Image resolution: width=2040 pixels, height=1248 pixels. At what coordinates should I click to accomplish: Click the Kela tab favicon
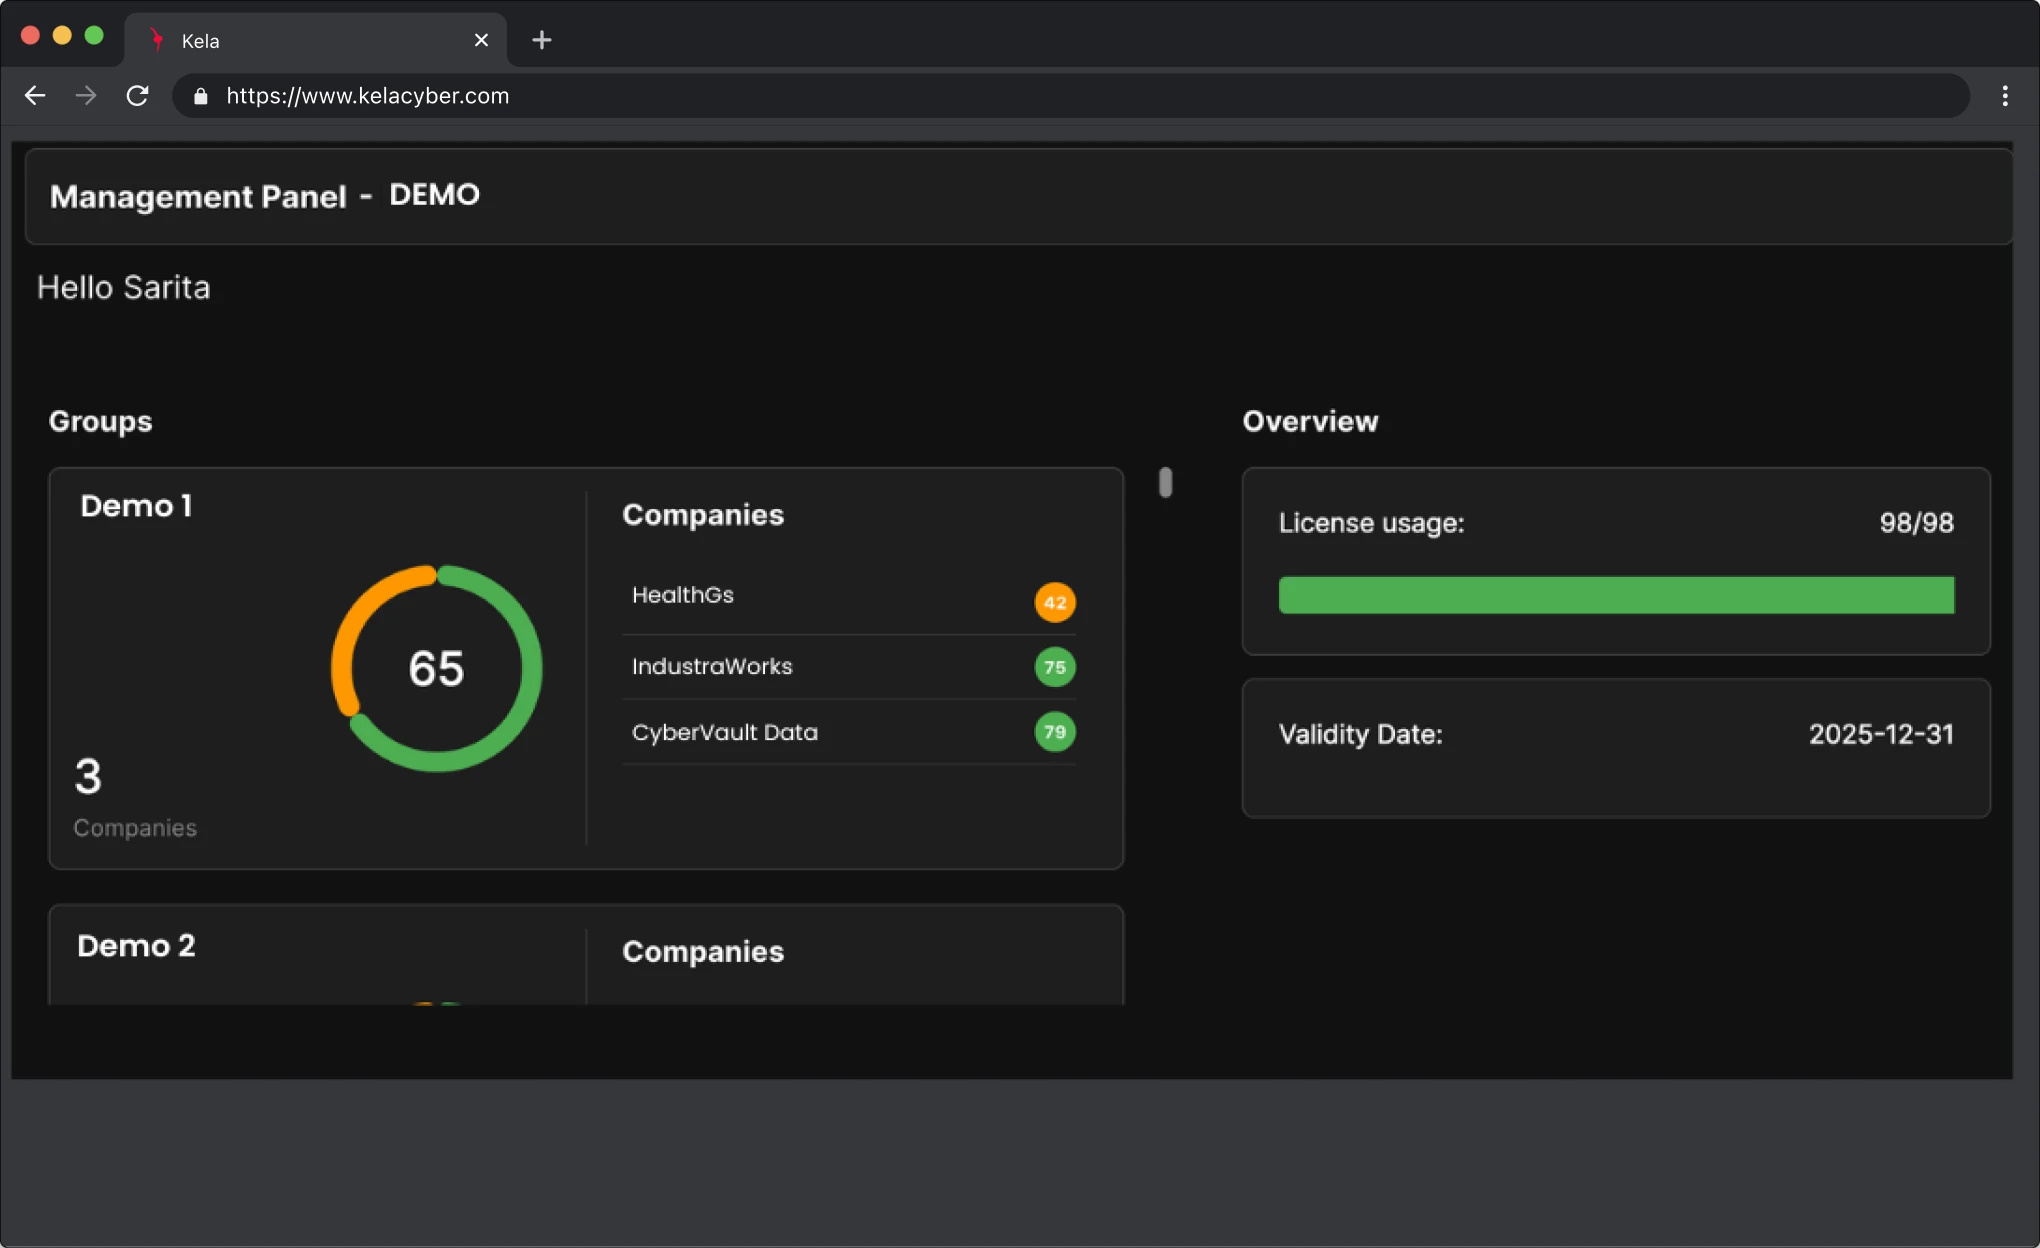[157, 40]
